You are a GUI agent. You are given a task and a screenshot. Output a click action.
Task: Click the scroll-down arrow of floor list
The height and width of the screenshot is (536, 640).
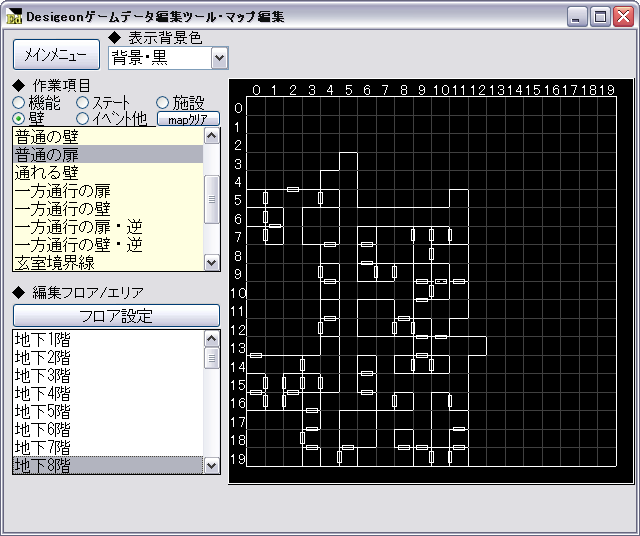coord(211,465)
